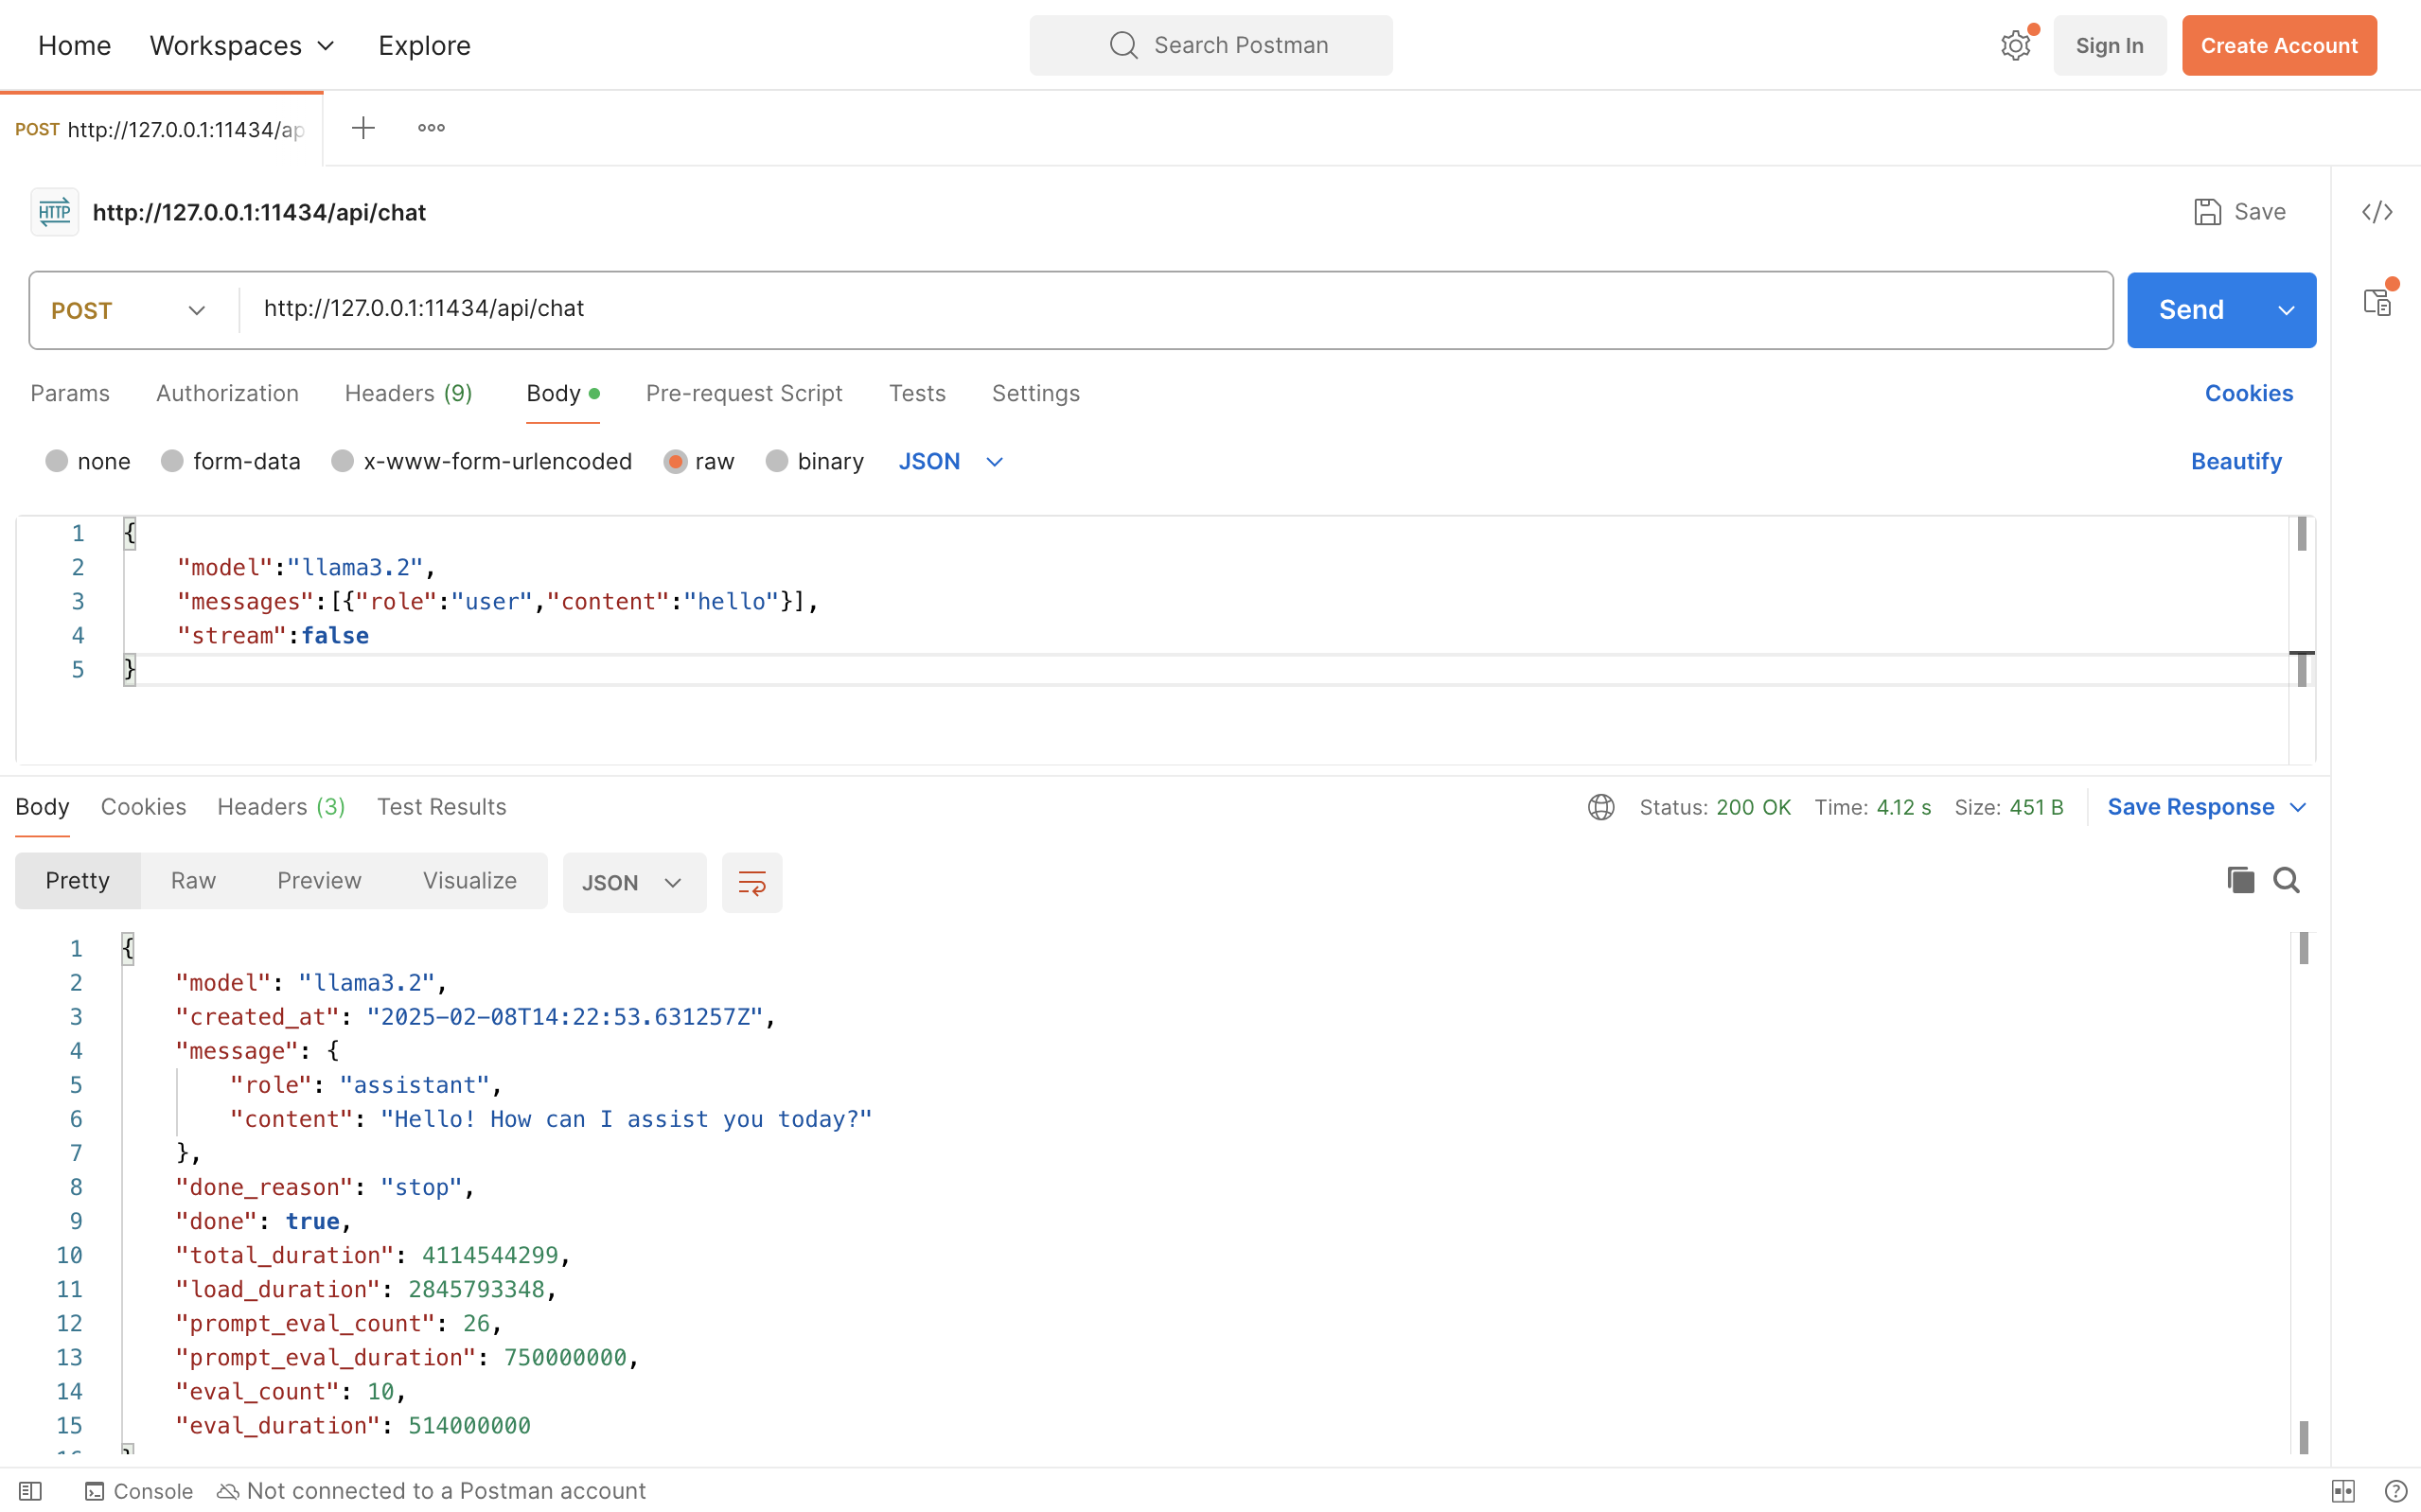Open Explore in top navigation
The width and height of the screenshot is (2421, 1512).
coord(424,45)
